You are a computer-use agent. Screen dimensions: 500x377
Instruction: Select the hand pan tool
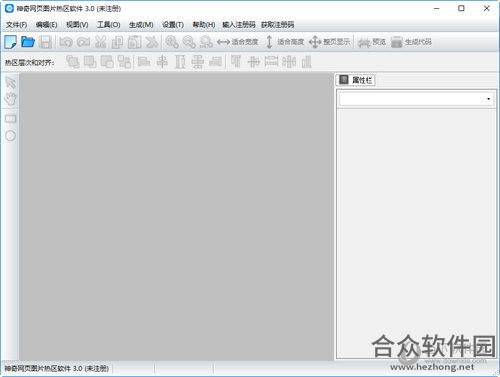10,99
